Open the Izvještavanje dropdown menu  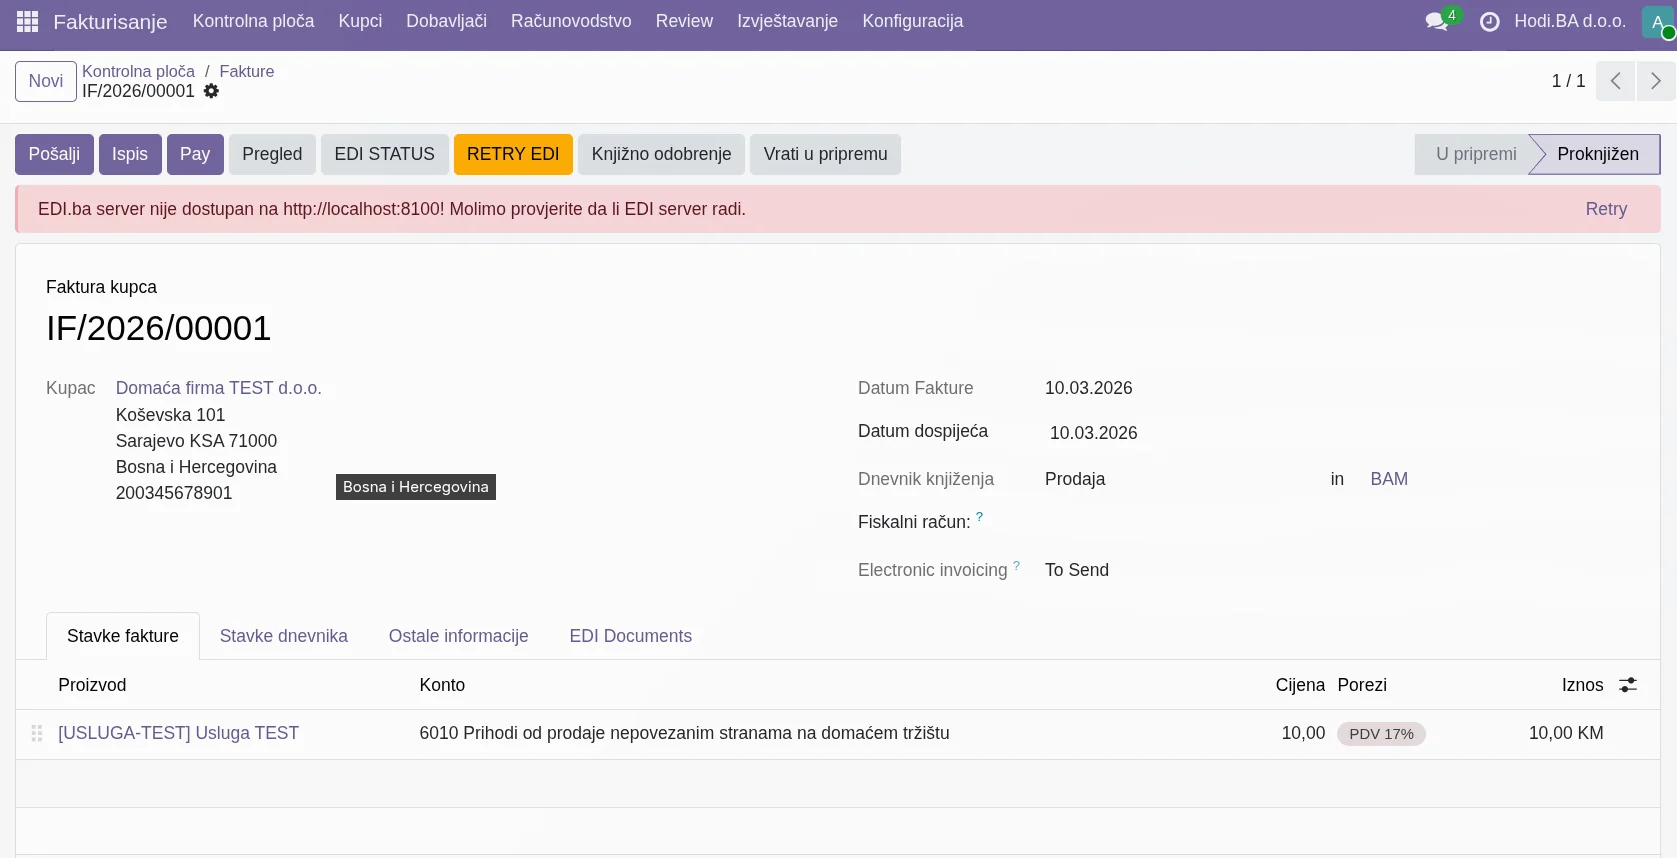787,21
